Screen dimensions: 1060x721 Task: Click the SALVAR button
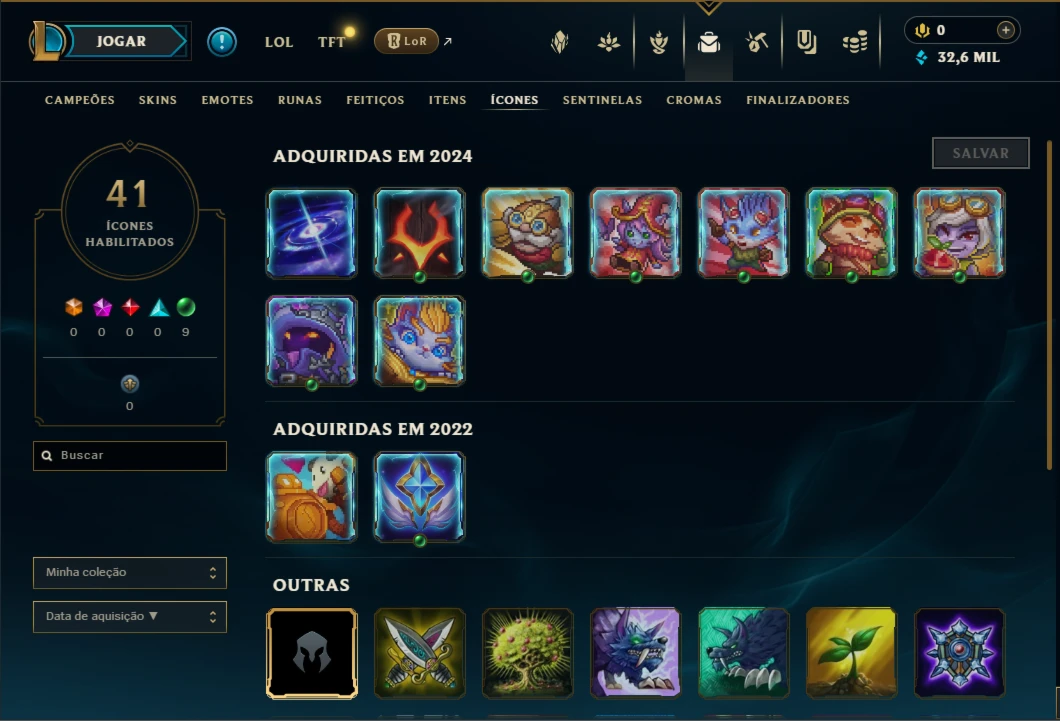pyautogui.click(x=981, y=153)
